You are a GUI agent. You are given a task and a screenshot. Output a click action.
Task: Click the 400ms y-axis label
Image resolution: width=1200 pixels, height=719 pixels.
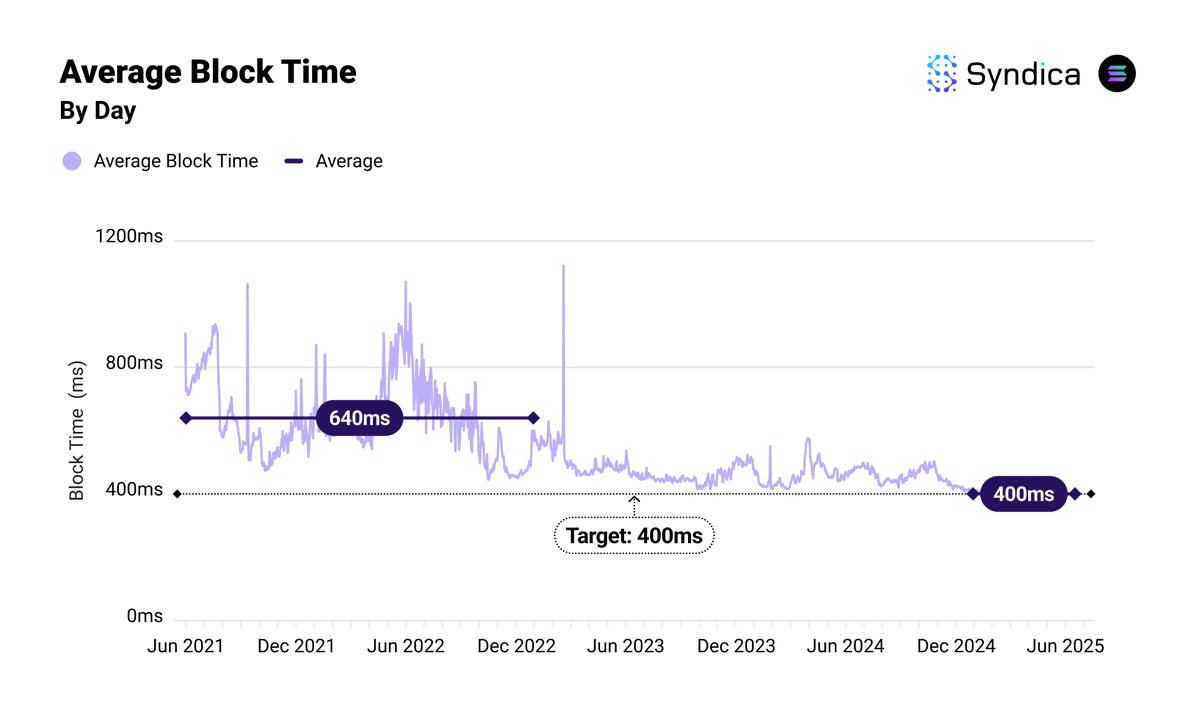click(x=133, y=490)
